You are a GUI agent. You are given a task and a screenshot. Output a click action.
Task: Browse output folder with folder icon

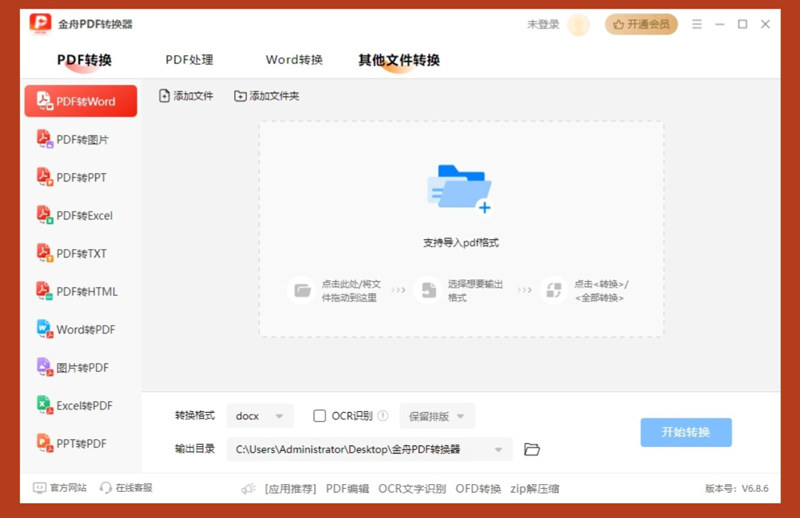tap(532, 449)
